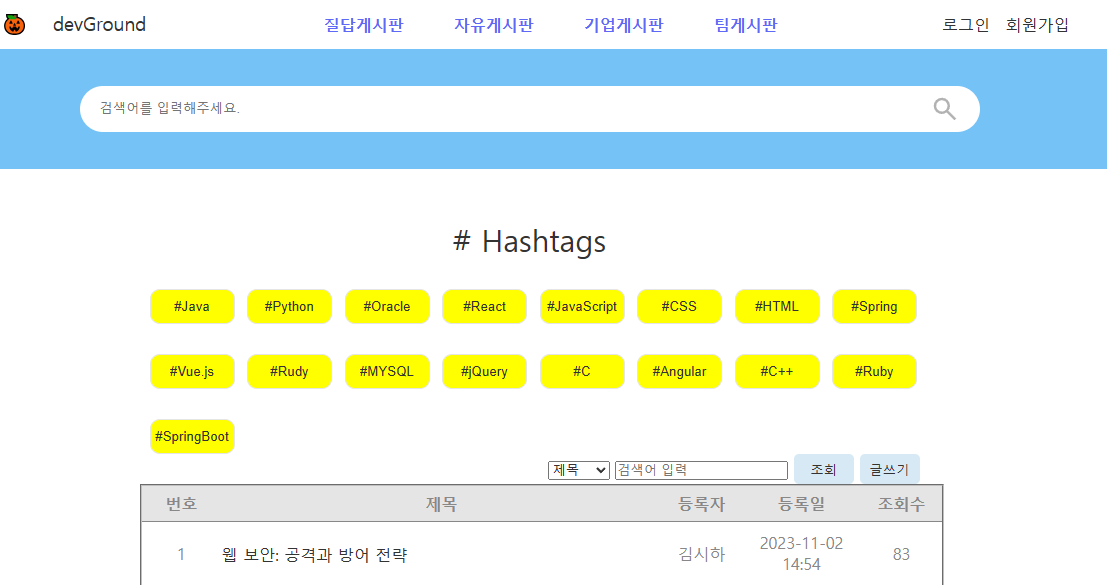This screenshot has height=585, width=1107.
Task: Click the 번호 column header
Action: point(181,504)
